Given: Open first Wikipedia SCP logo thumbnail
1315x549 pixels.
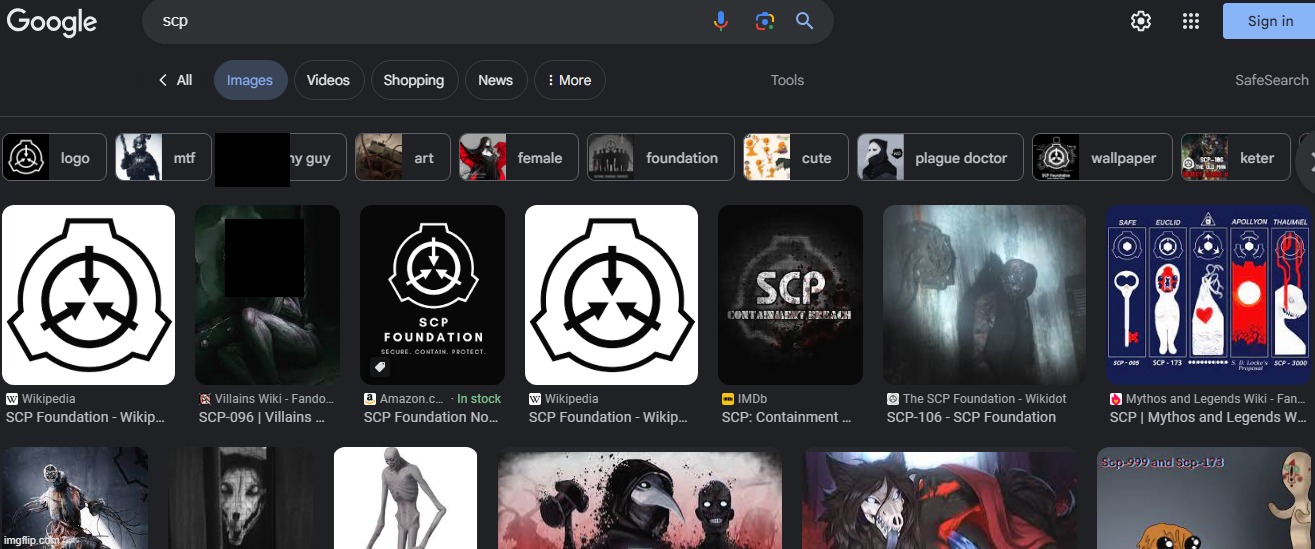Looking at the screenshot, I should (88, 295).
